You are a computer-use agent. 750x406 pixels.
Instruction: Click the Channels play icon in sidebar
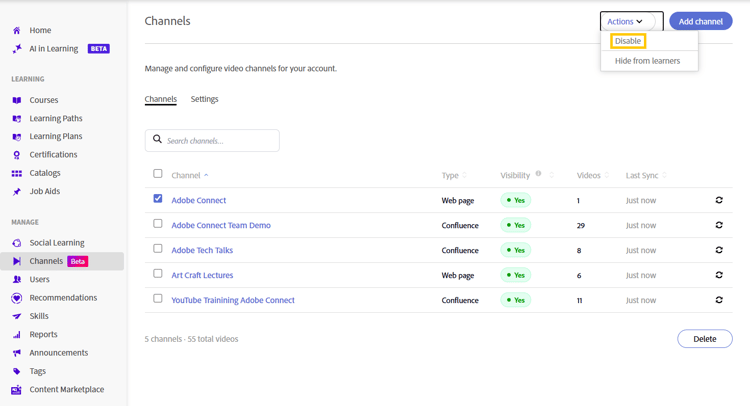tap(17, 261)
